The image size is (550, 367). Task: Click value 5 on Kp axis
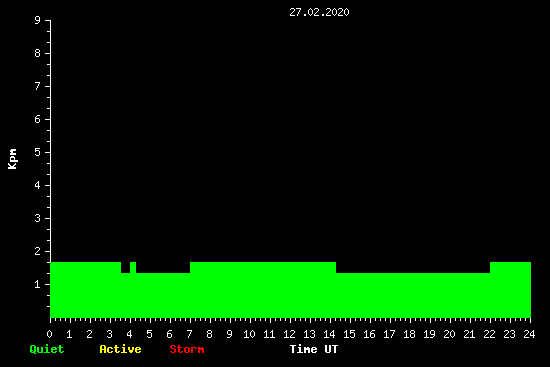pyautogui.click(x=38, y=152)
